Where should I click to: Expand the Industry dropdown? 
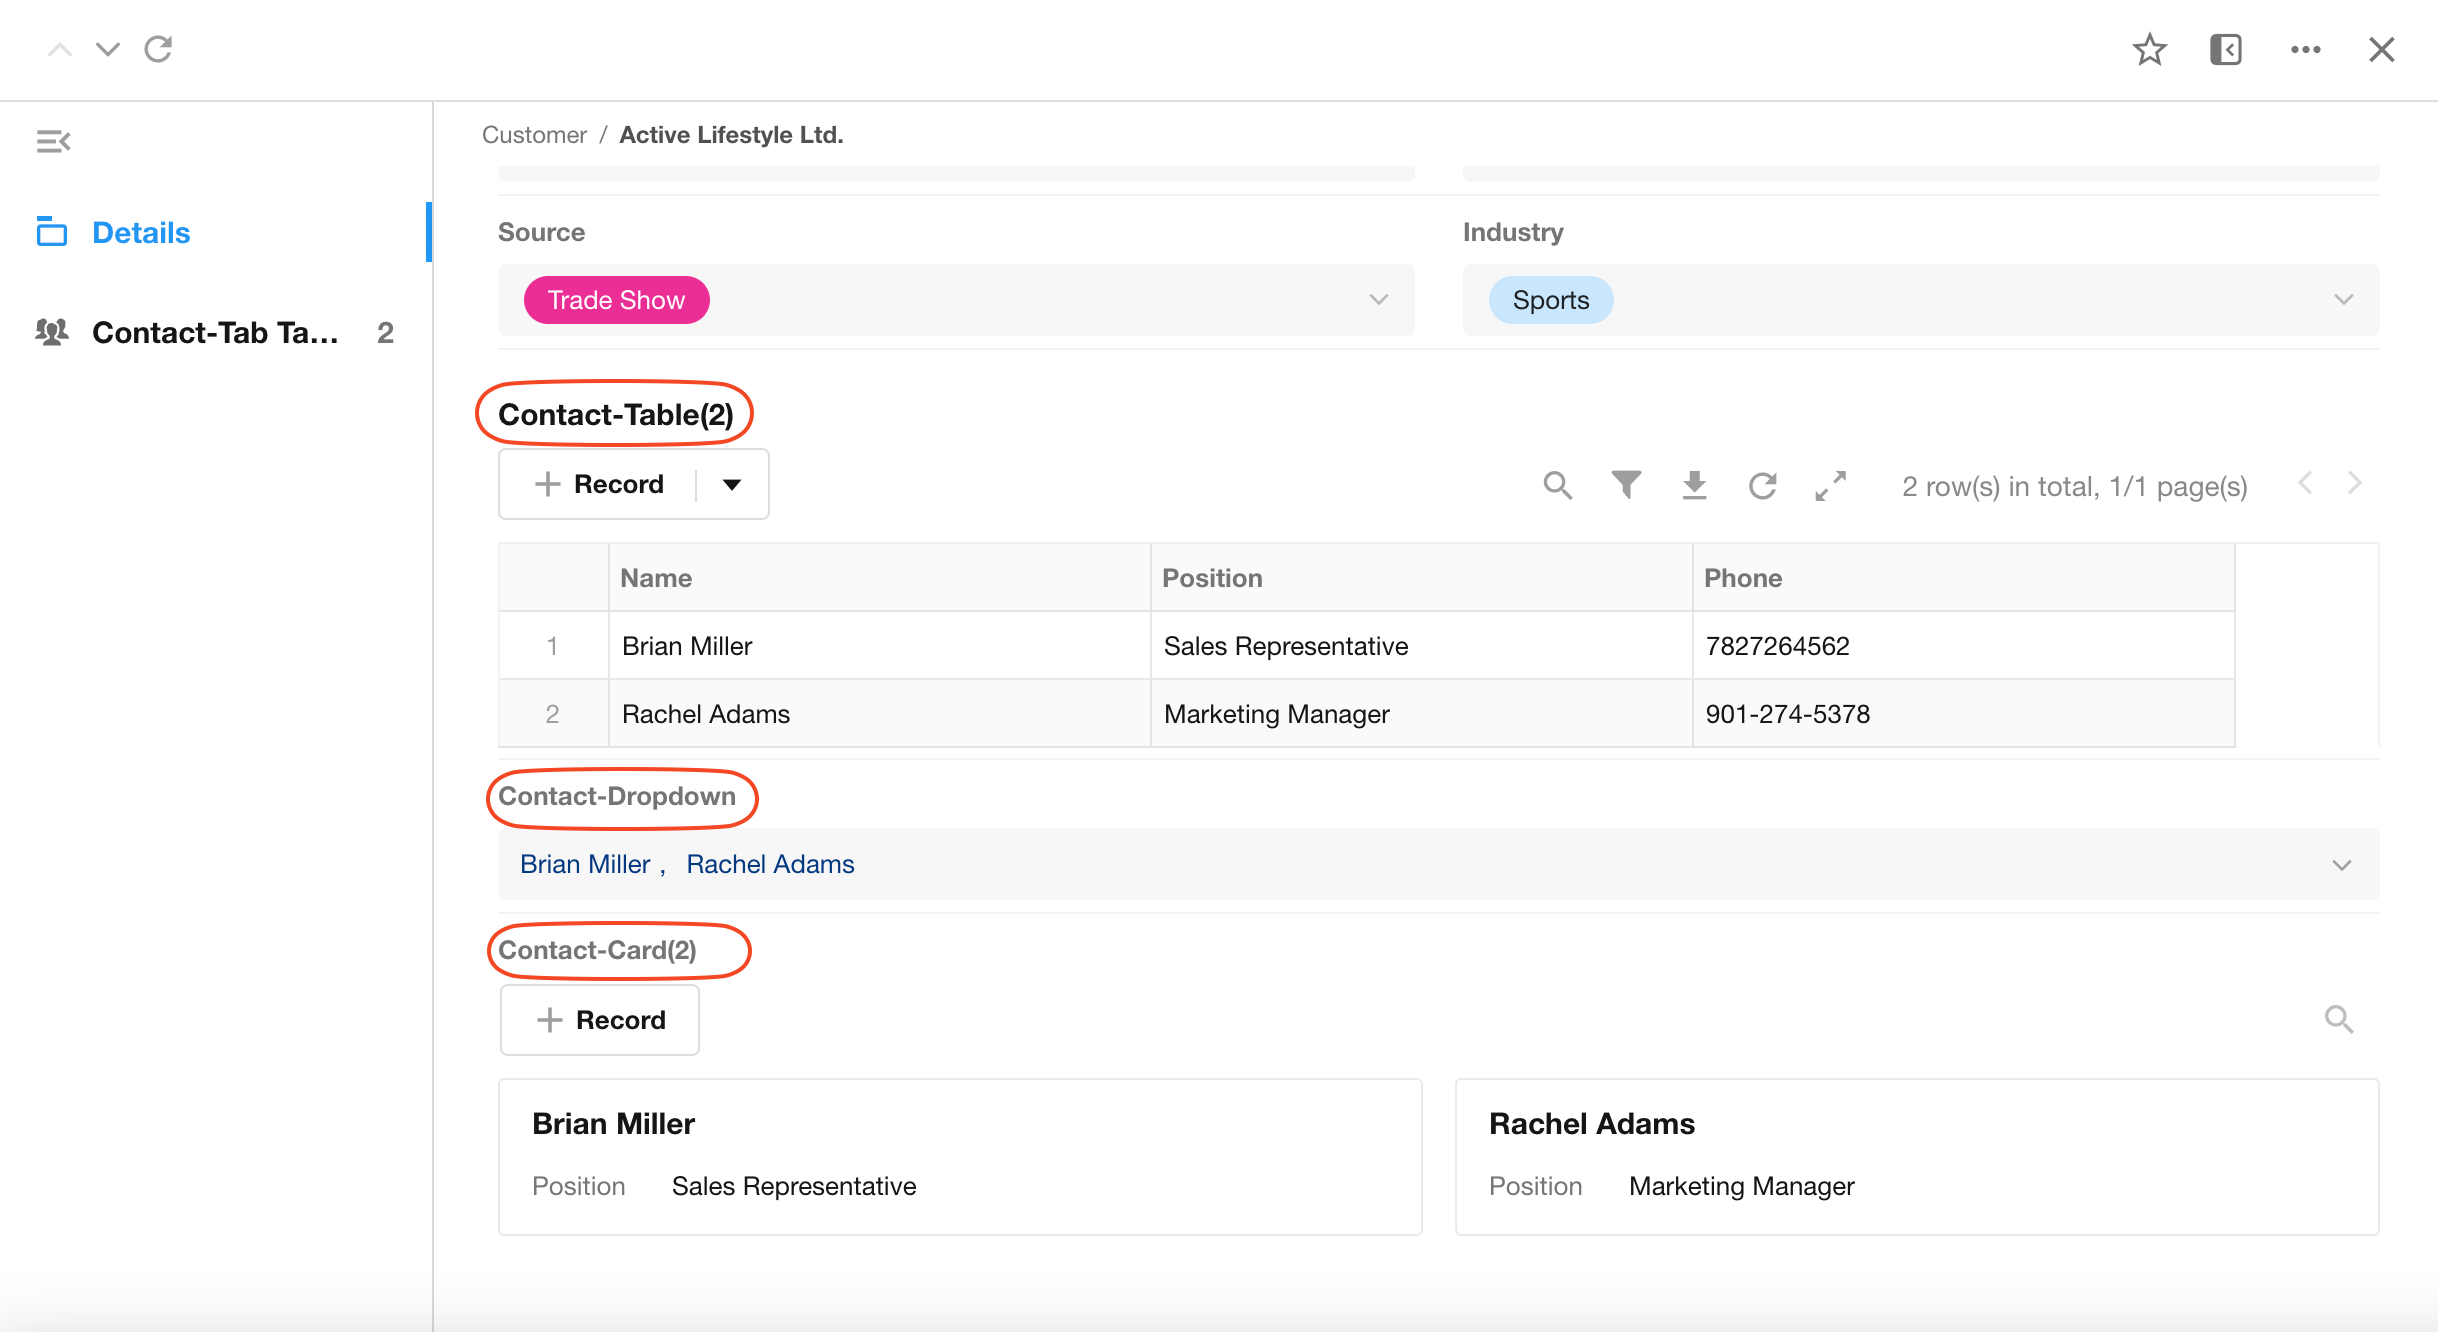tap(2343, 300)
